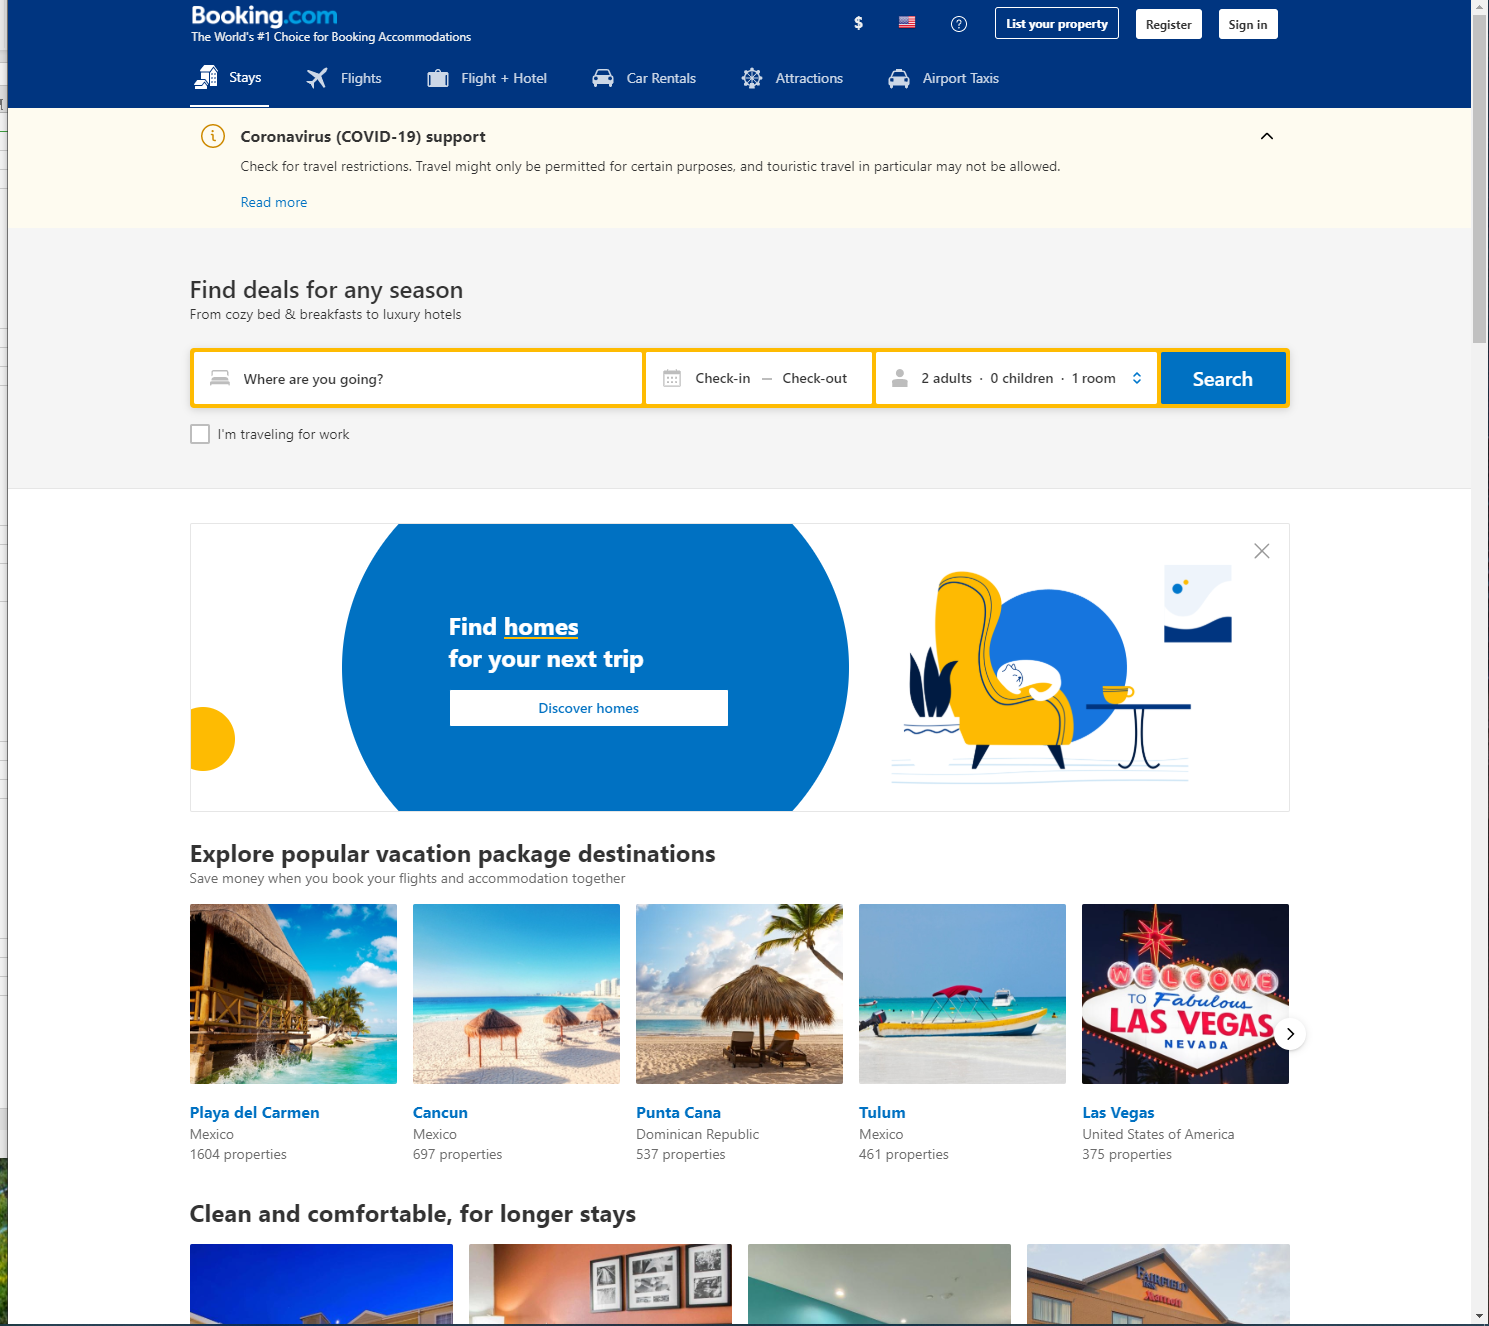Toggle I'm traveling for work checkbox
Image resolution: width=1489 pixels, height=1326 pixels.
[x=200, y=434]
